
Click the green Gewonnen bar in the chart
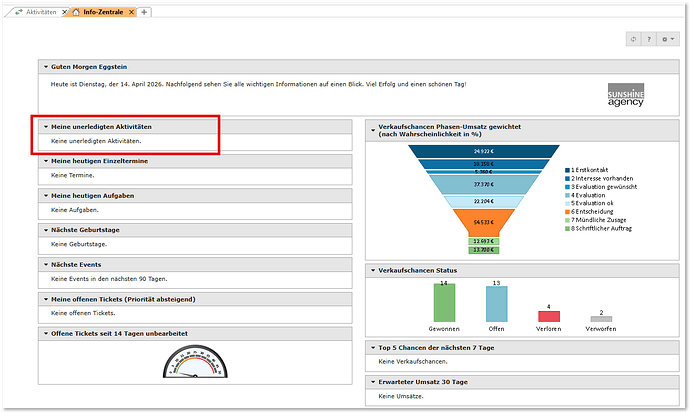pos(444,303)
